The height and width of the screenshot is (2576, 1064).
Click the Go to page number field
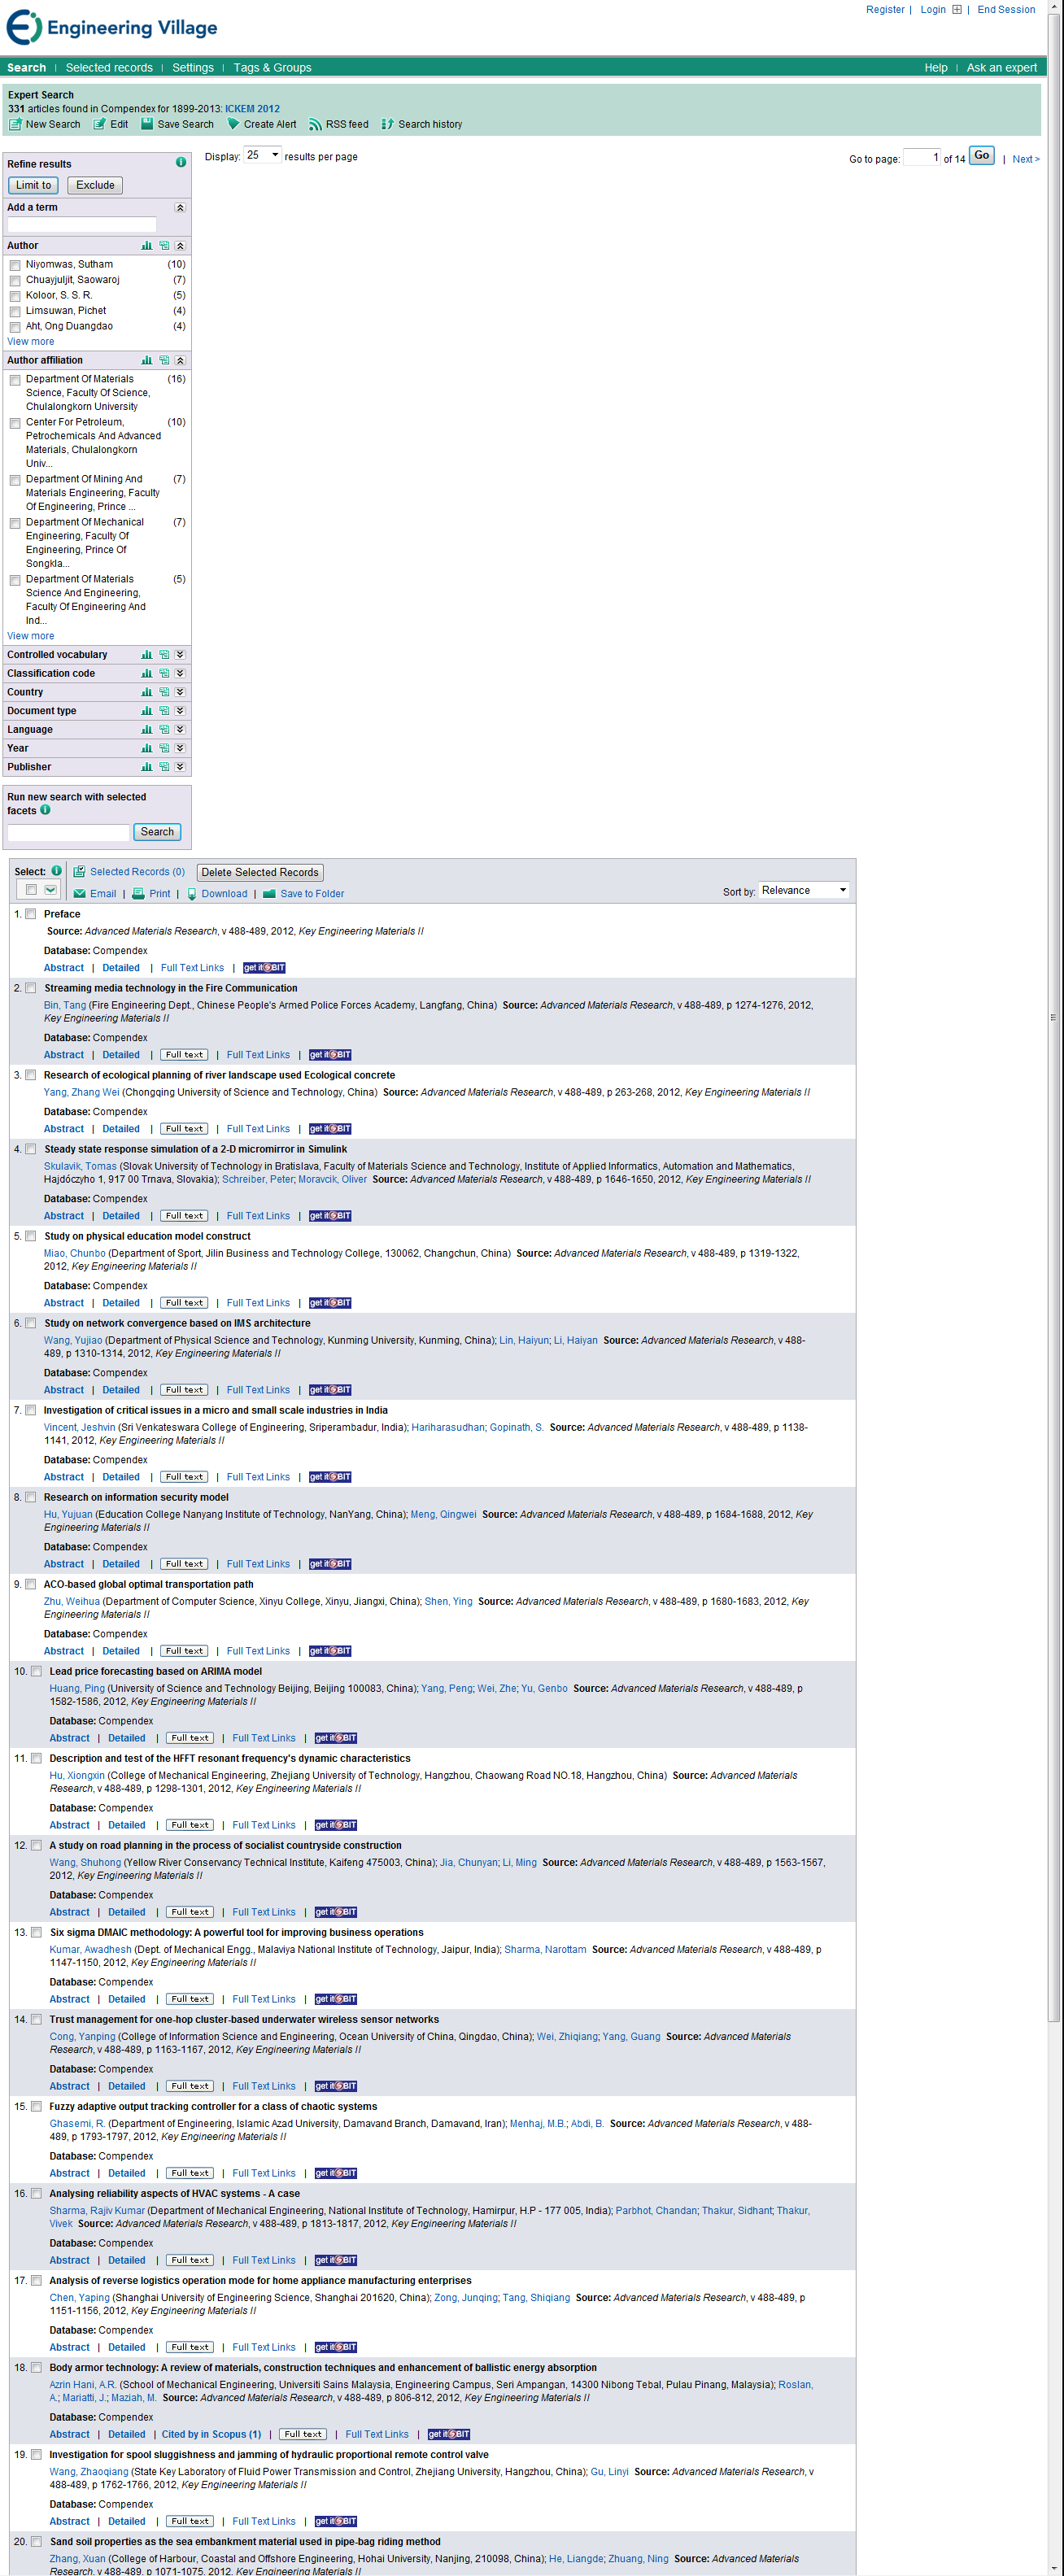click(922, 157)
